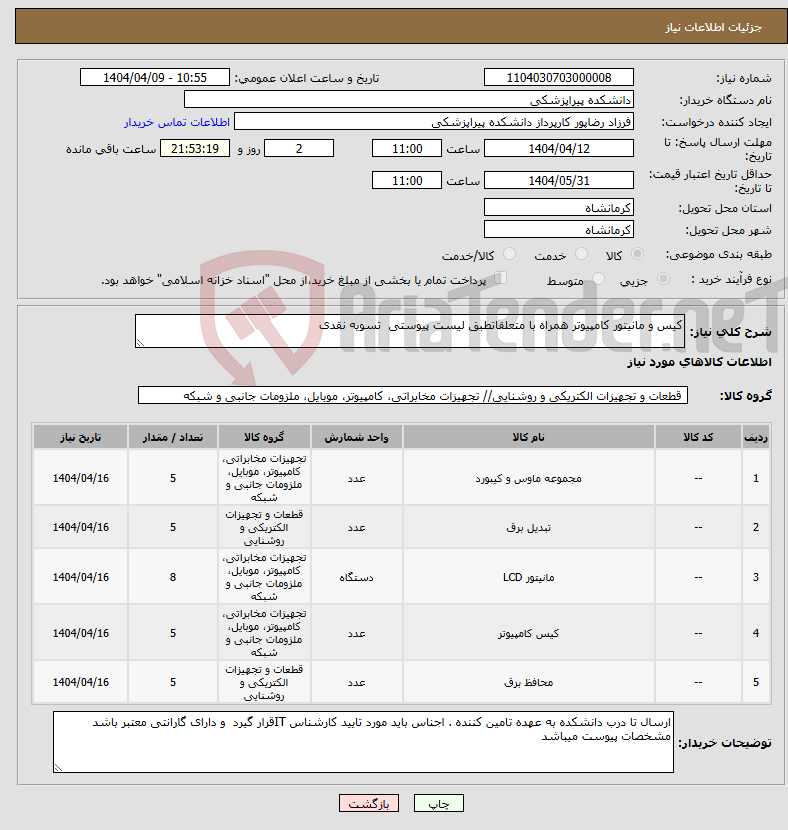Click the announcement date field 1404/04/09 - 10:55
This screenshot has height=830, width=788.
[x=155, y=77]
